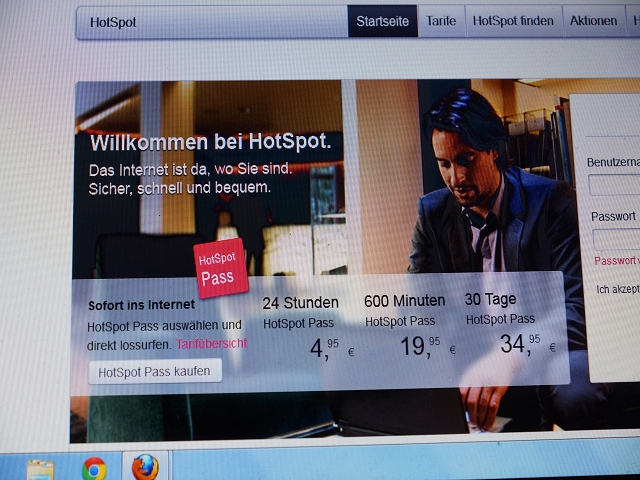640x480 pixels.
Task: Click into the Benutzername field
Action: coord(614,185)
